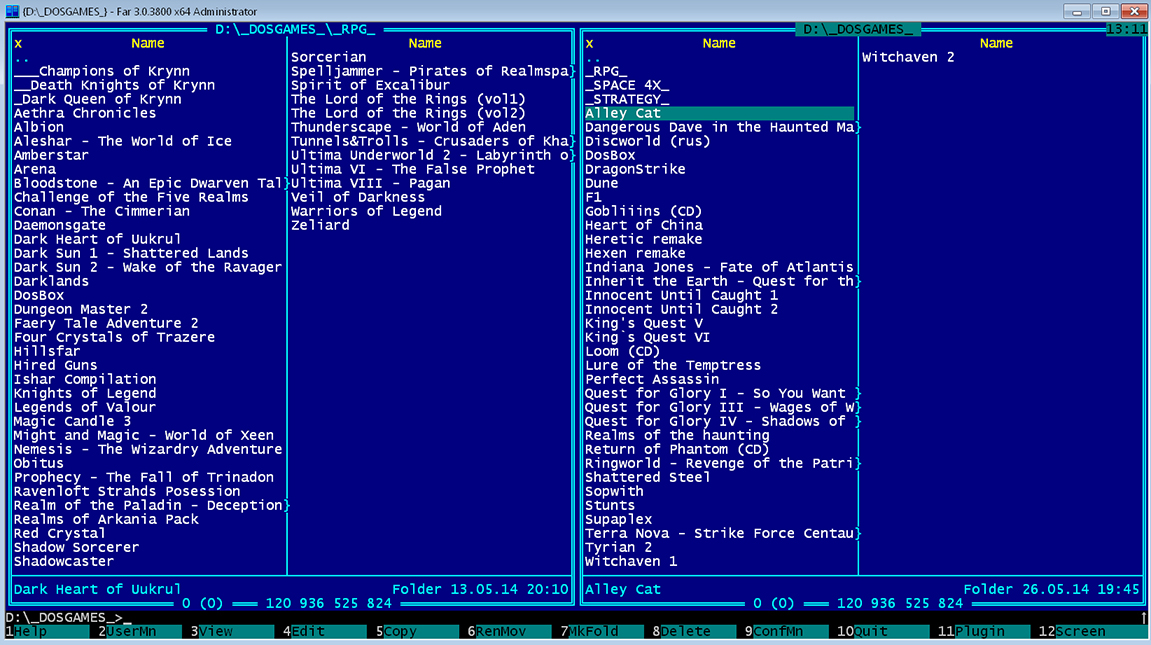The height and width of the screenshot is (645, 1151).
Task: Select the Amberstar folder
Action: (x=51, y=155)
